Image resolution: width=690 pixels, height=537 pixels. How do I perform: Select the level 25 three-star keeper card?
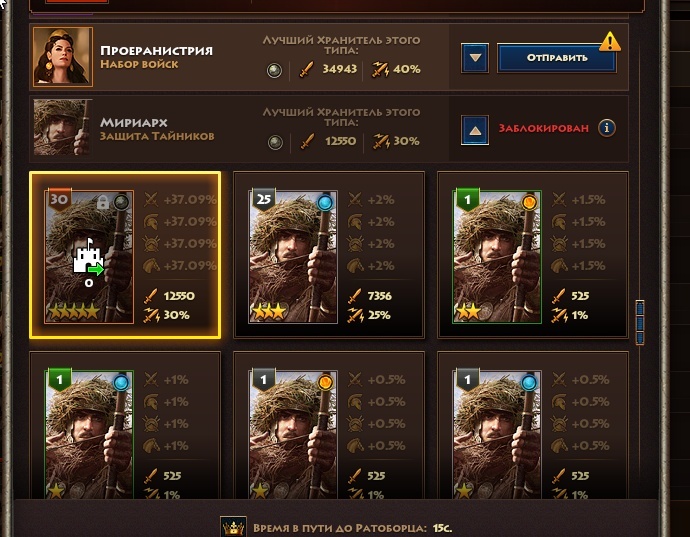(329, 255)
